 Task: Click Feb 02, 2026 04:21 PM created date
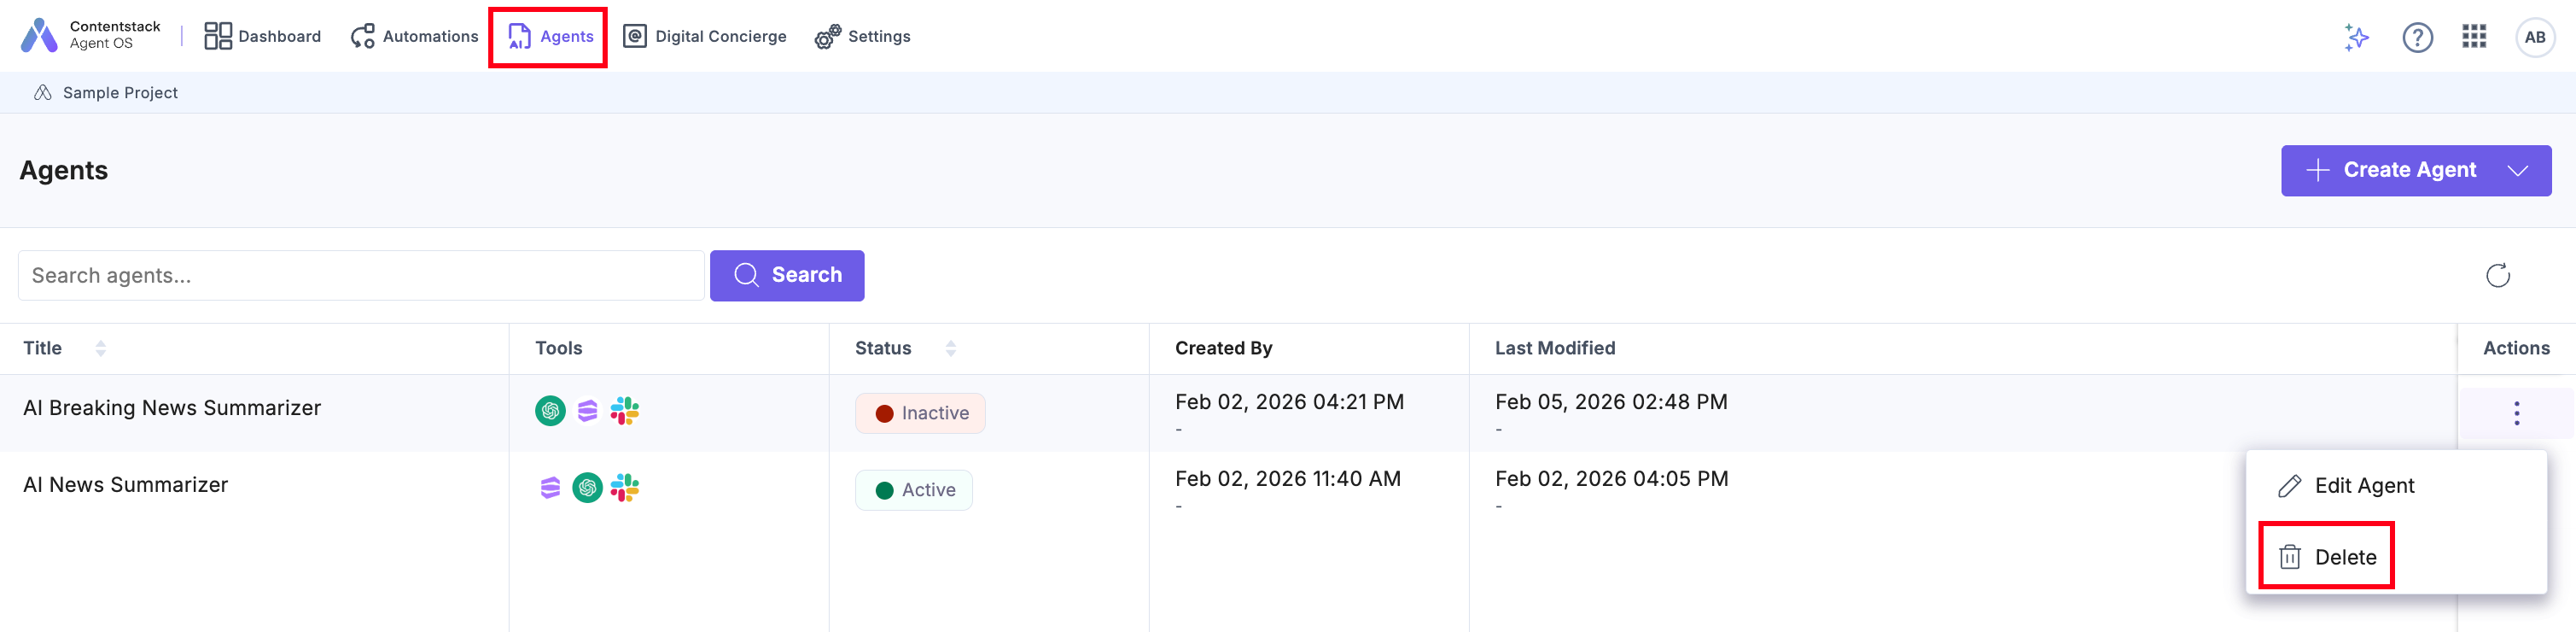click(1289, 402)
